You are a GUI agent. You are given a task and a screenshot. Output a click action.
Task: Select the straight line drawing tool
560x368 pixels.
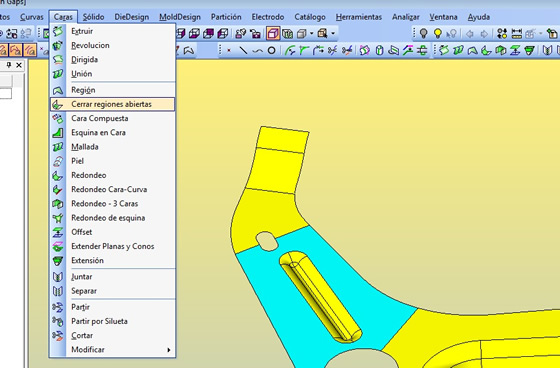click(x=243, y=50)
